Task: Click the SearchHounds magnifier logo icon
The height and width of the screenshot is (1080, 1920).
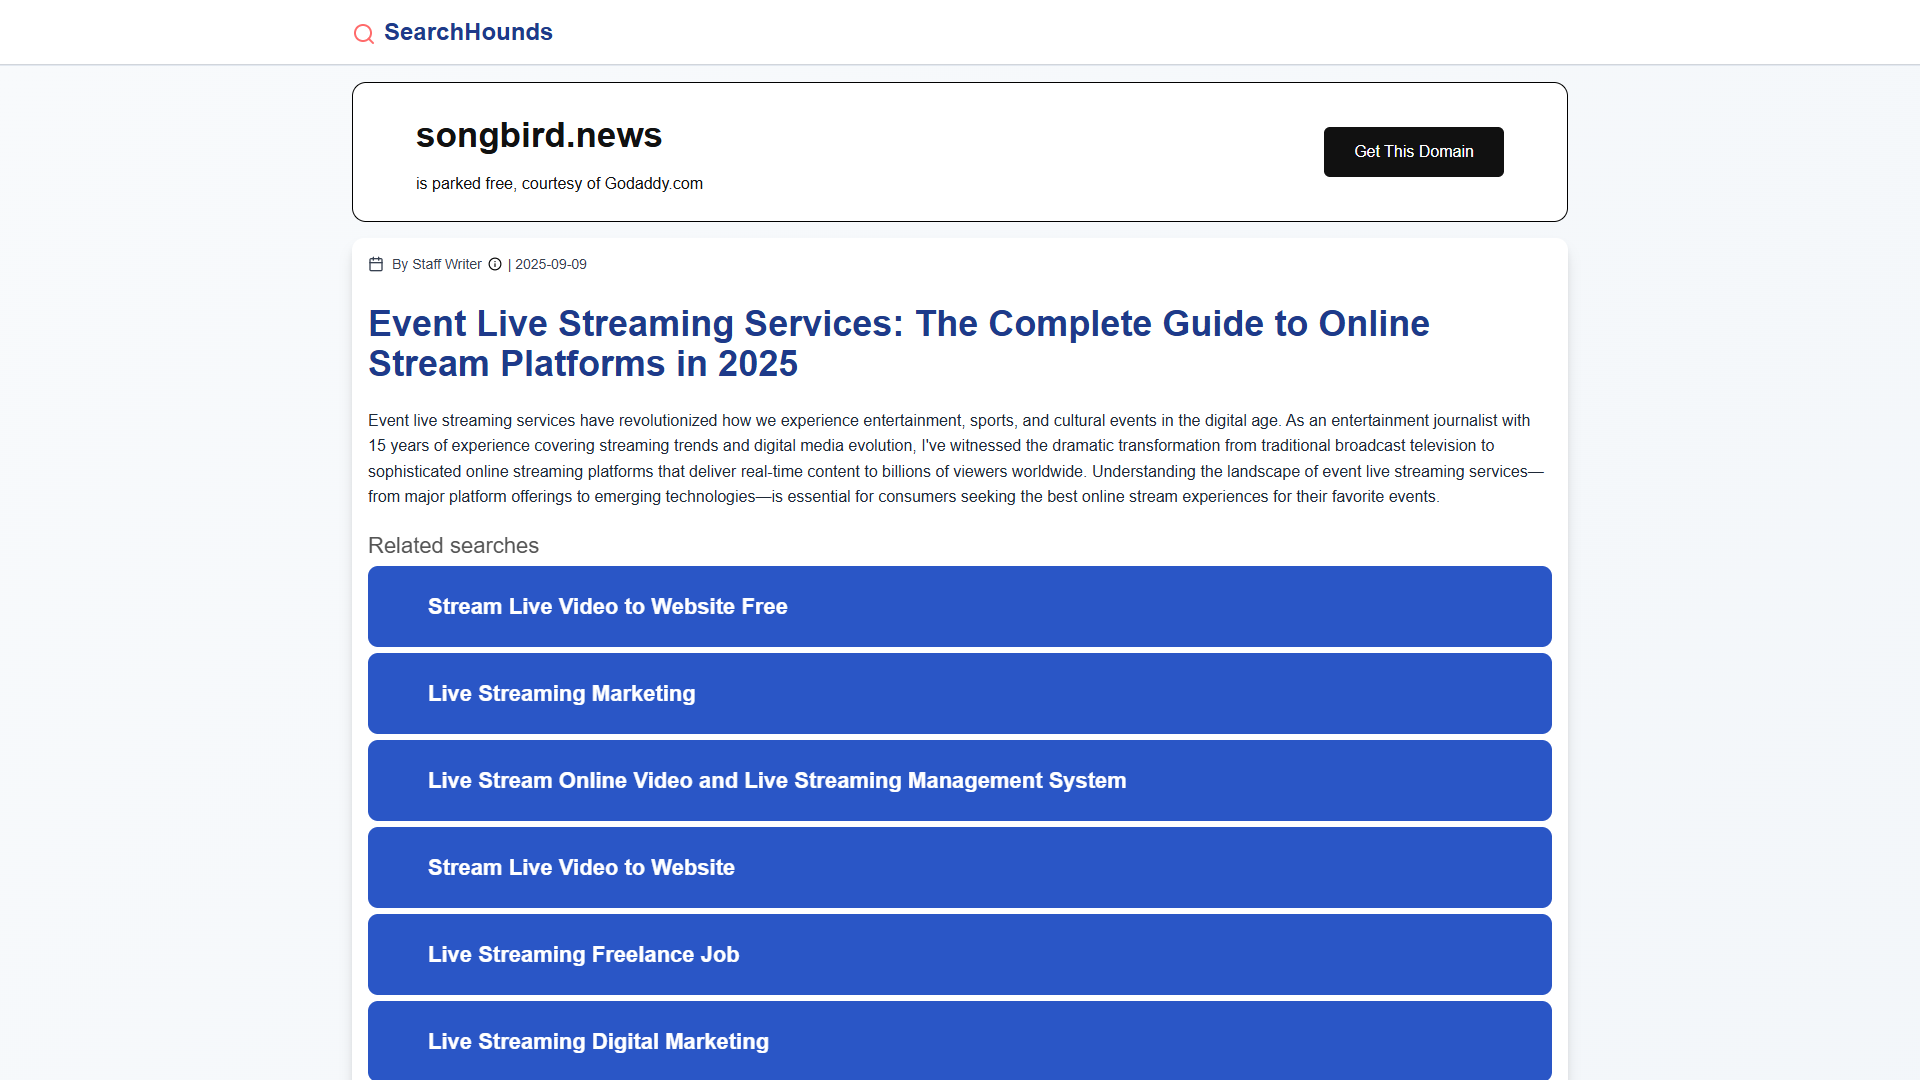Action: point(364,34)
